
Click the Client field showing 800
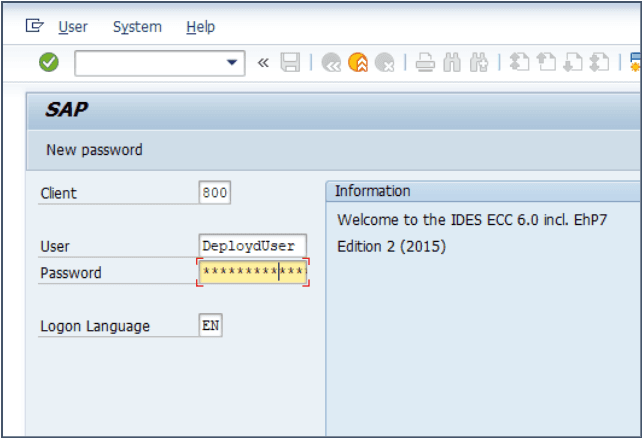tap(215, 192)
